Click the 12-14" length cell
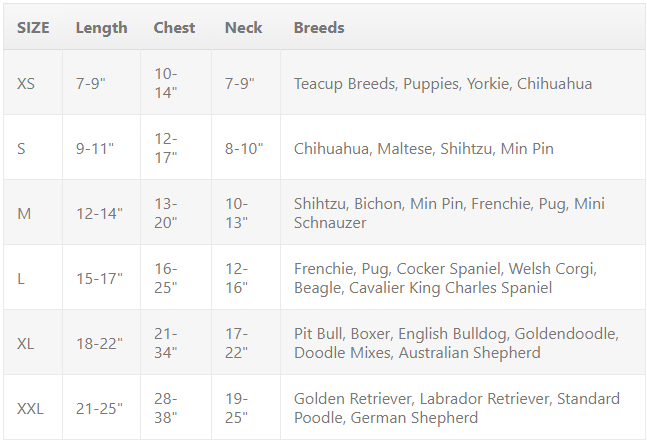 coord(99,213)
